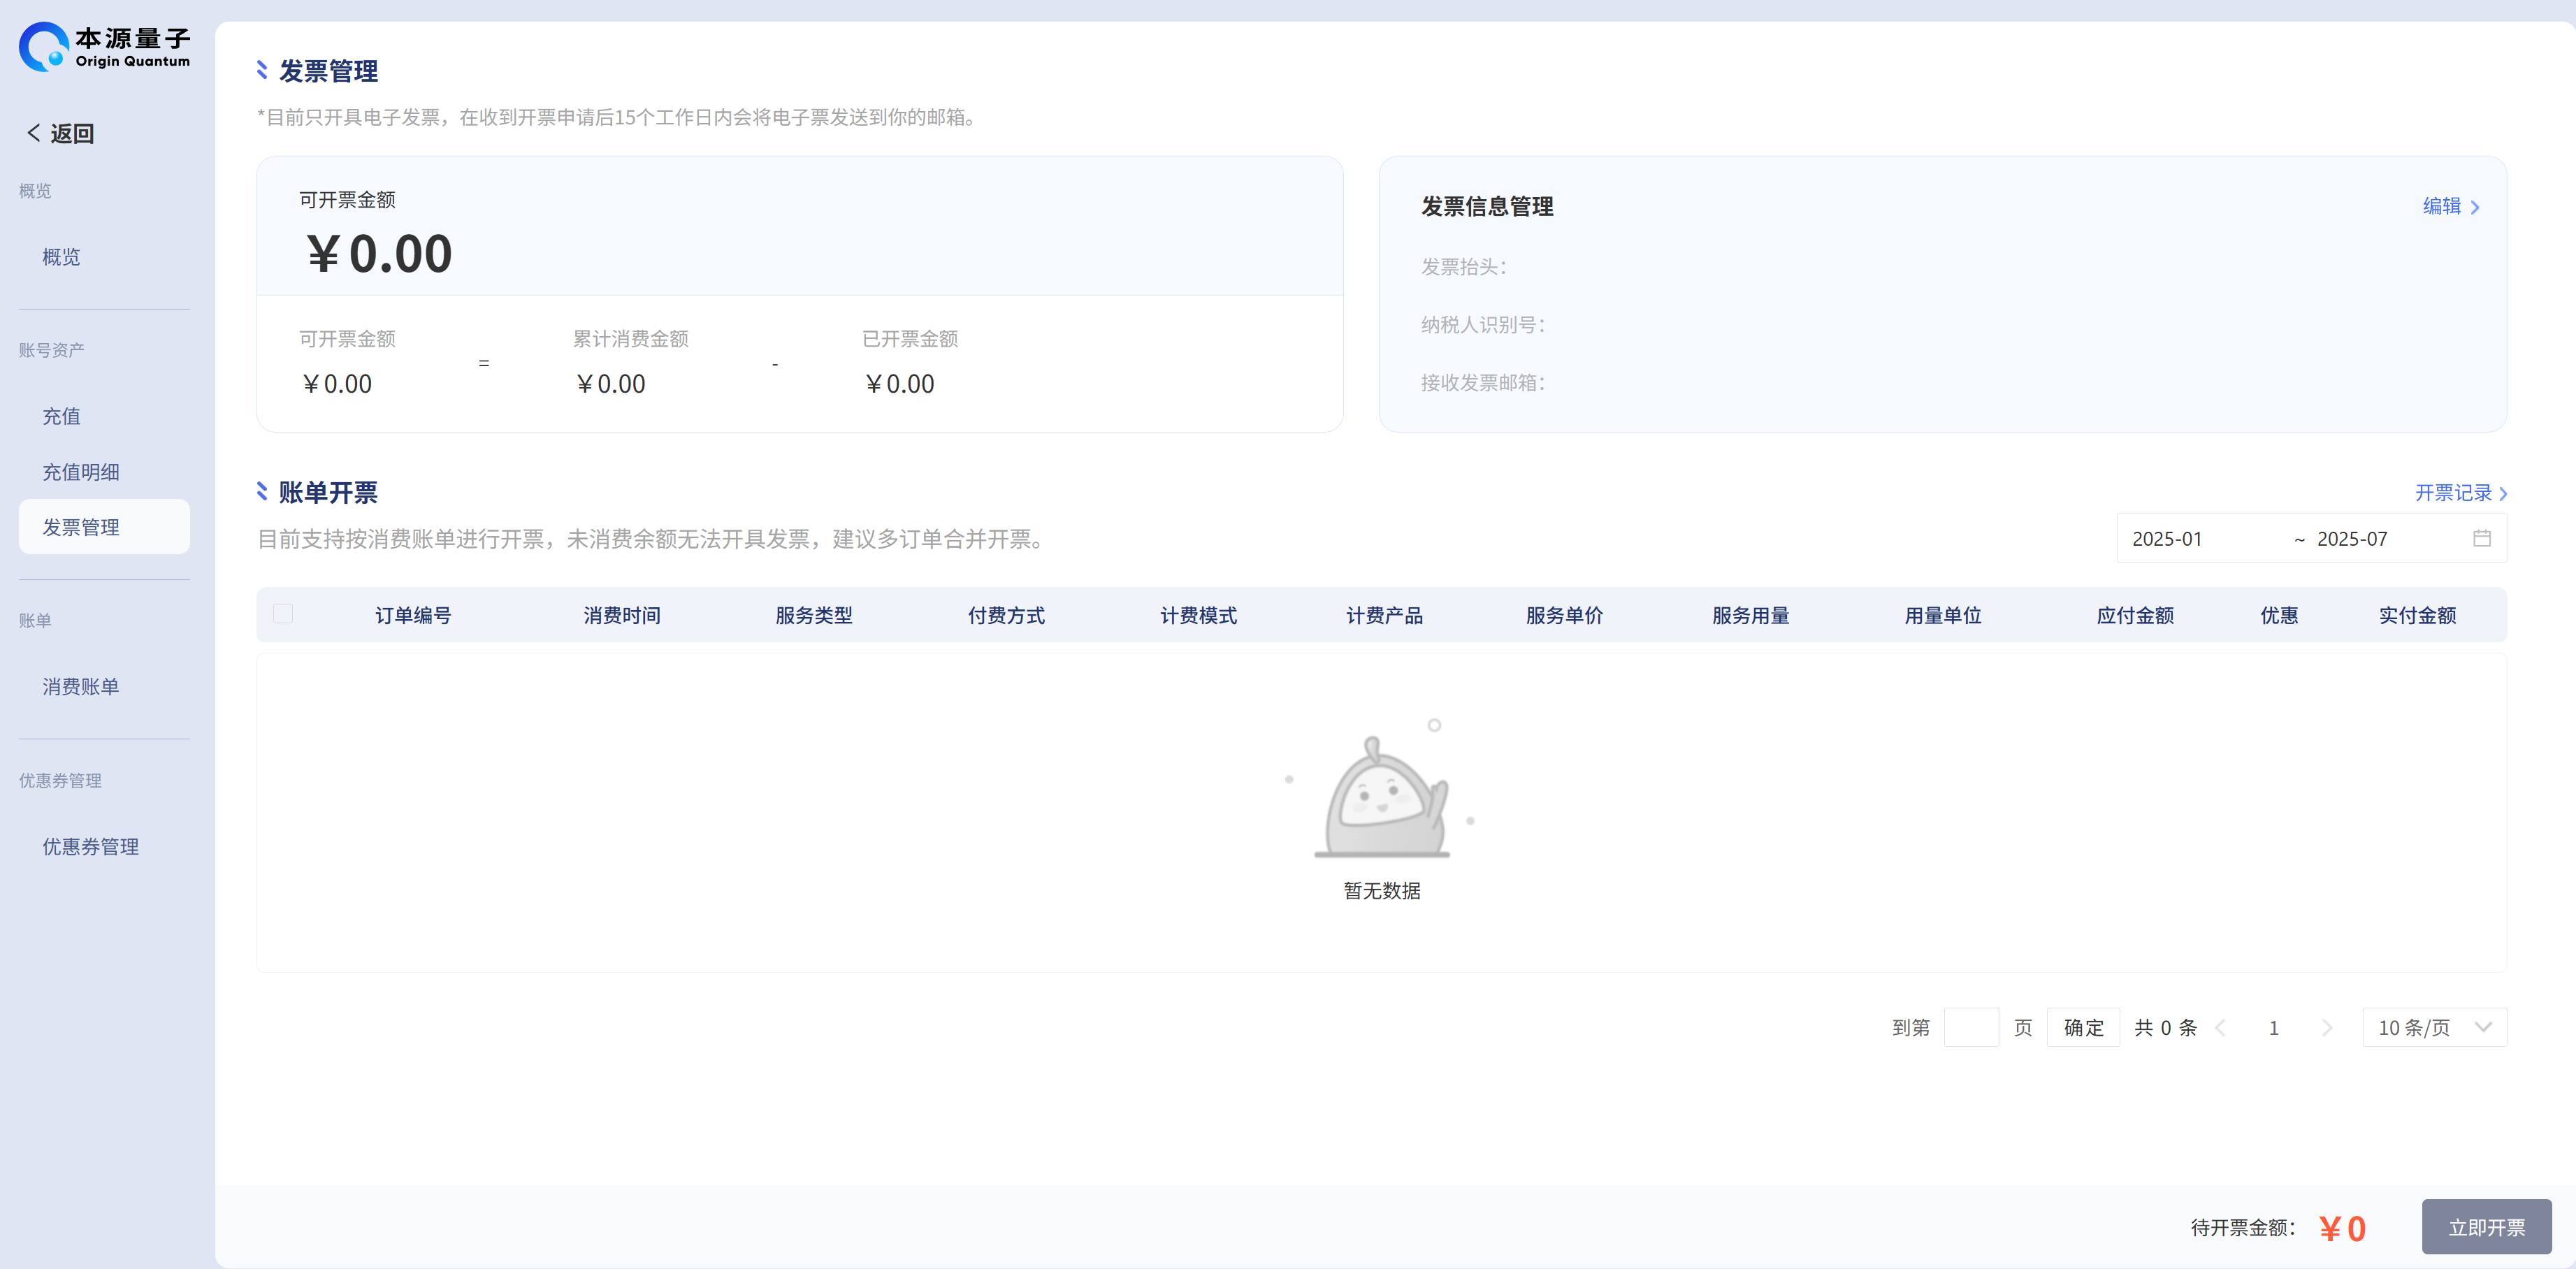
Task: Click the calendar icon in date range
Action: pos(2481,539)
